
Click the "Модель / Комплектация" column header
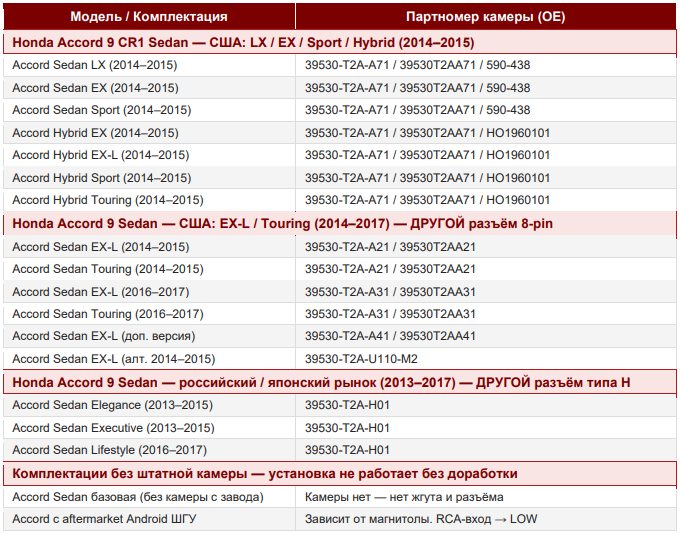(x=149, y=16)
